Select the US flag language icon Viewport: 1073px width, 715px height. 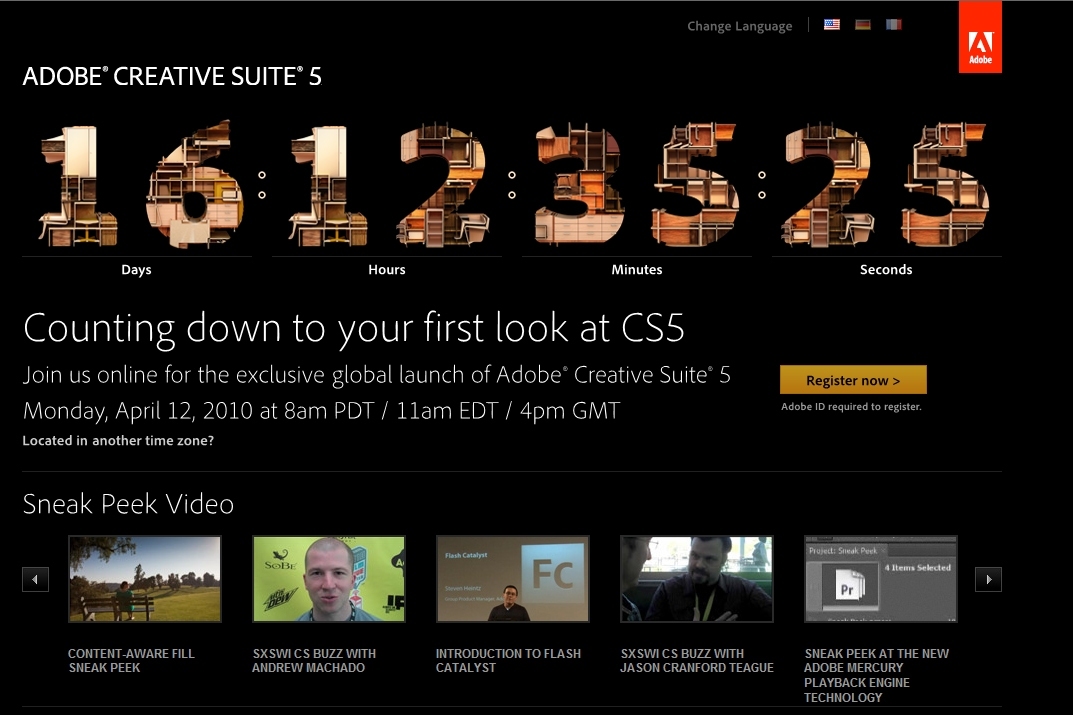[x=831, y=25]
